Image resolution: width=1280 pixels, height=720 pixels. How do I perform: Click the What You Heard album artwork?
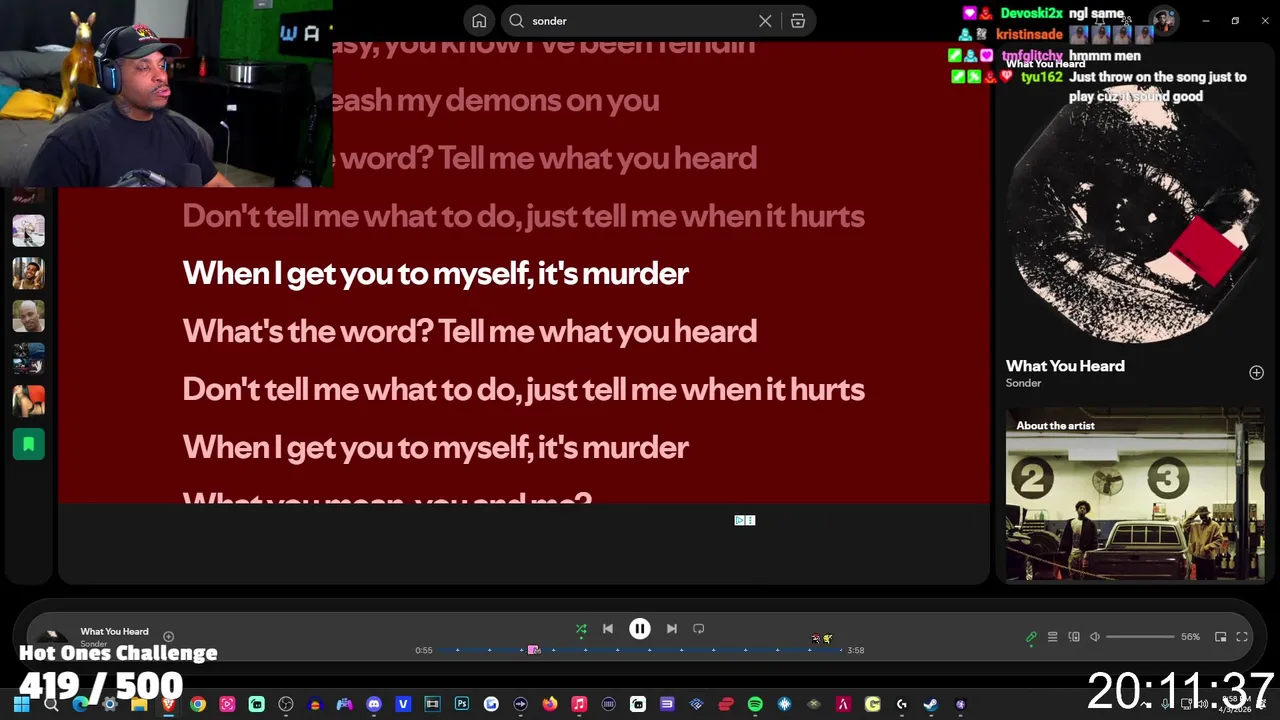[x=1135, y=215]
